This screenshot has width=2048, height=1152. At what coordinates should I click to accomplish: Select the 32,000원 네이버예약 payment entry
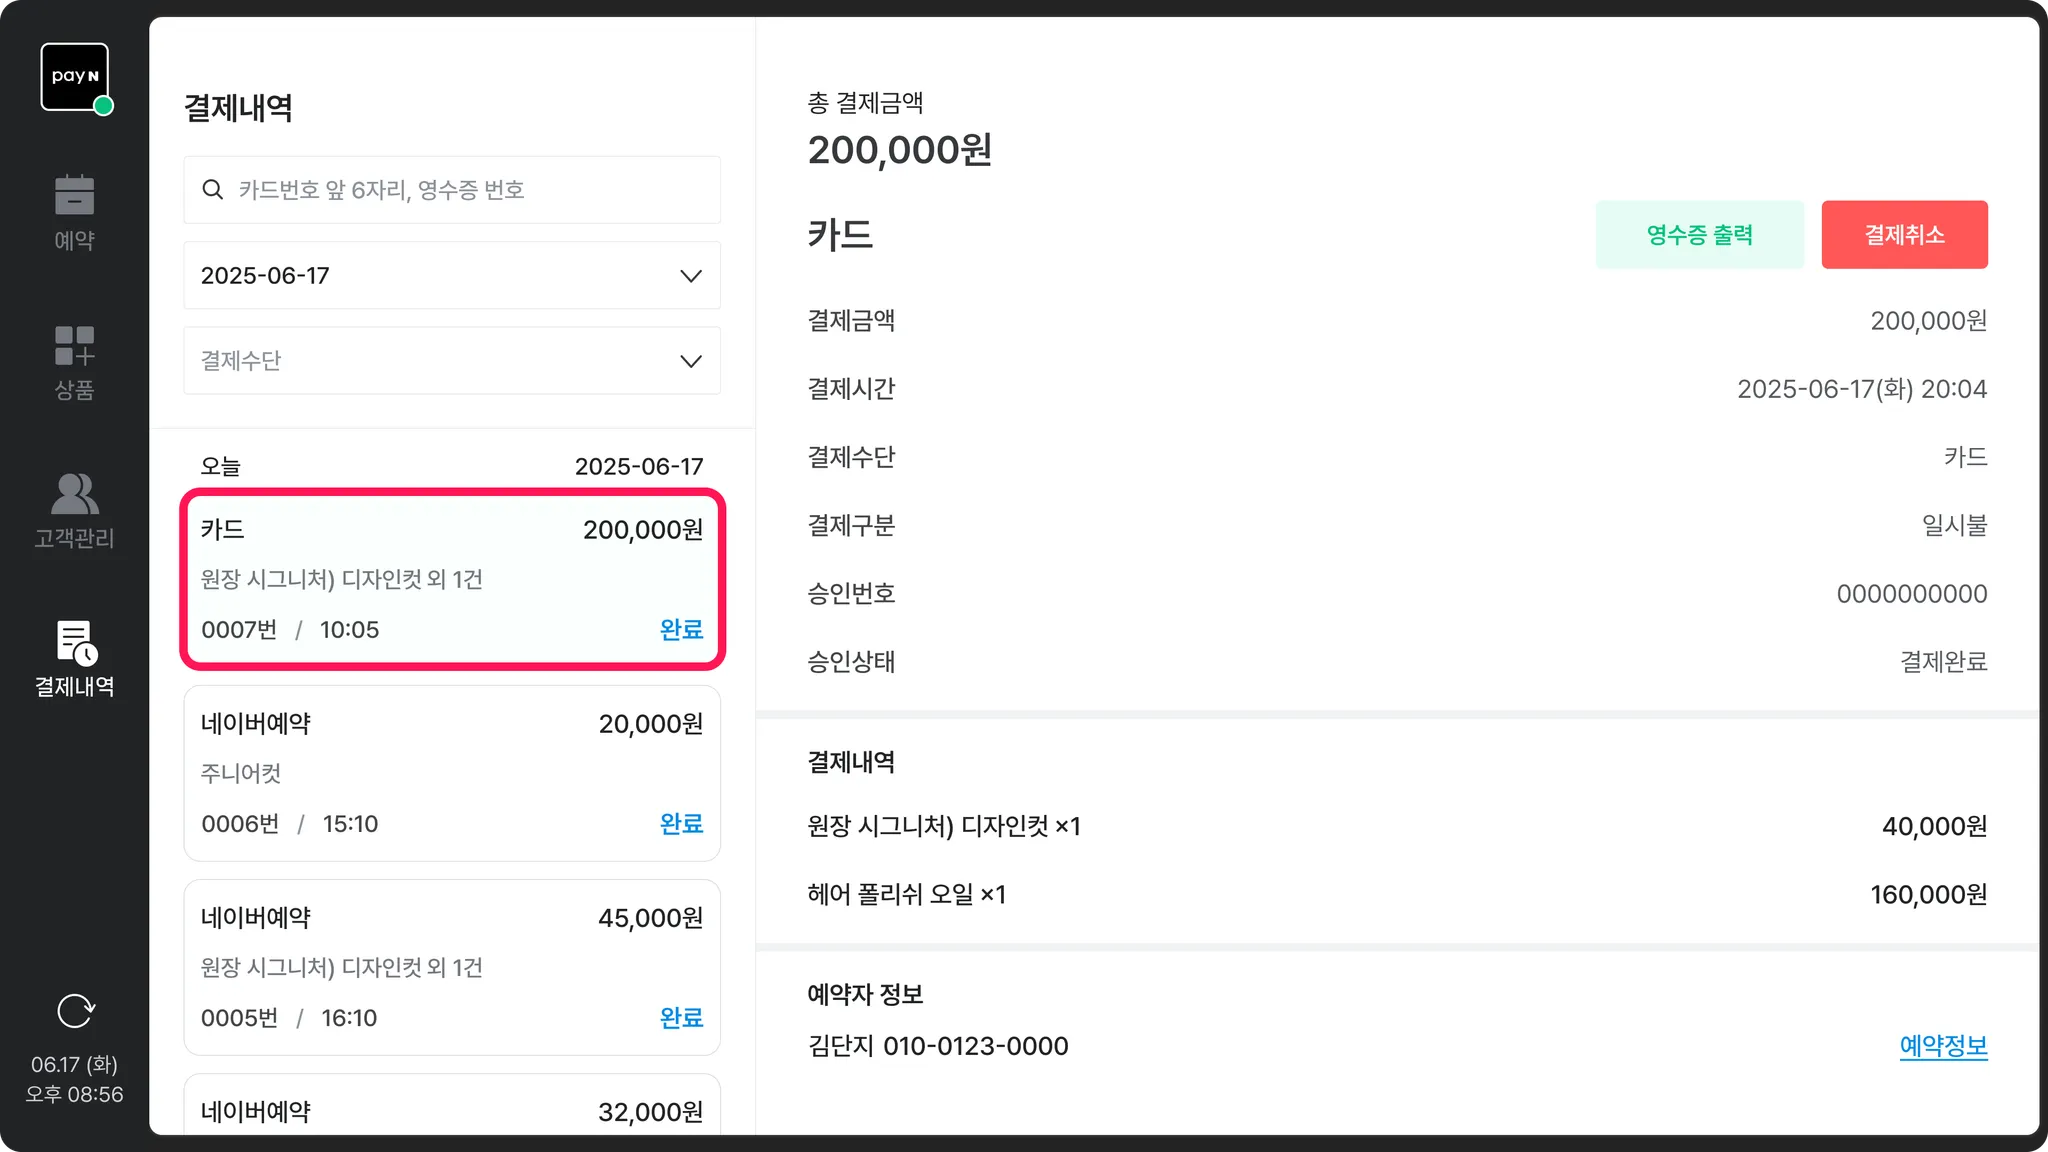[452, 1110]
